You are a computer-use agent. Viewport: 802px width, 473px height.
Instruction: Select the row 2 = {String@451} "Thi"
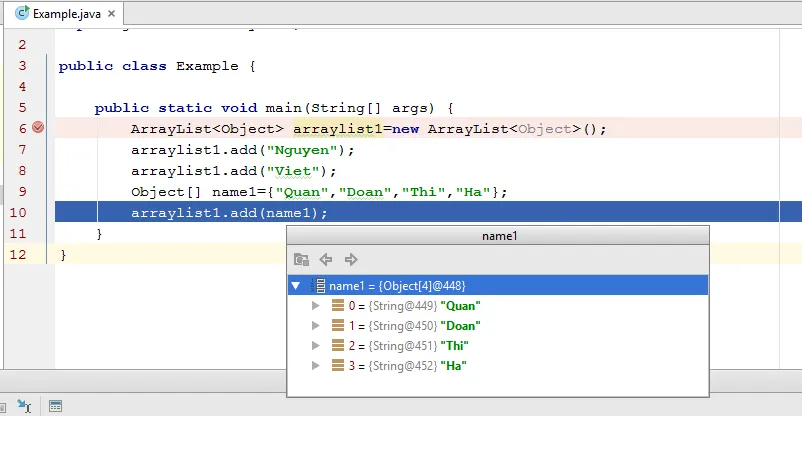click(498, 346)
